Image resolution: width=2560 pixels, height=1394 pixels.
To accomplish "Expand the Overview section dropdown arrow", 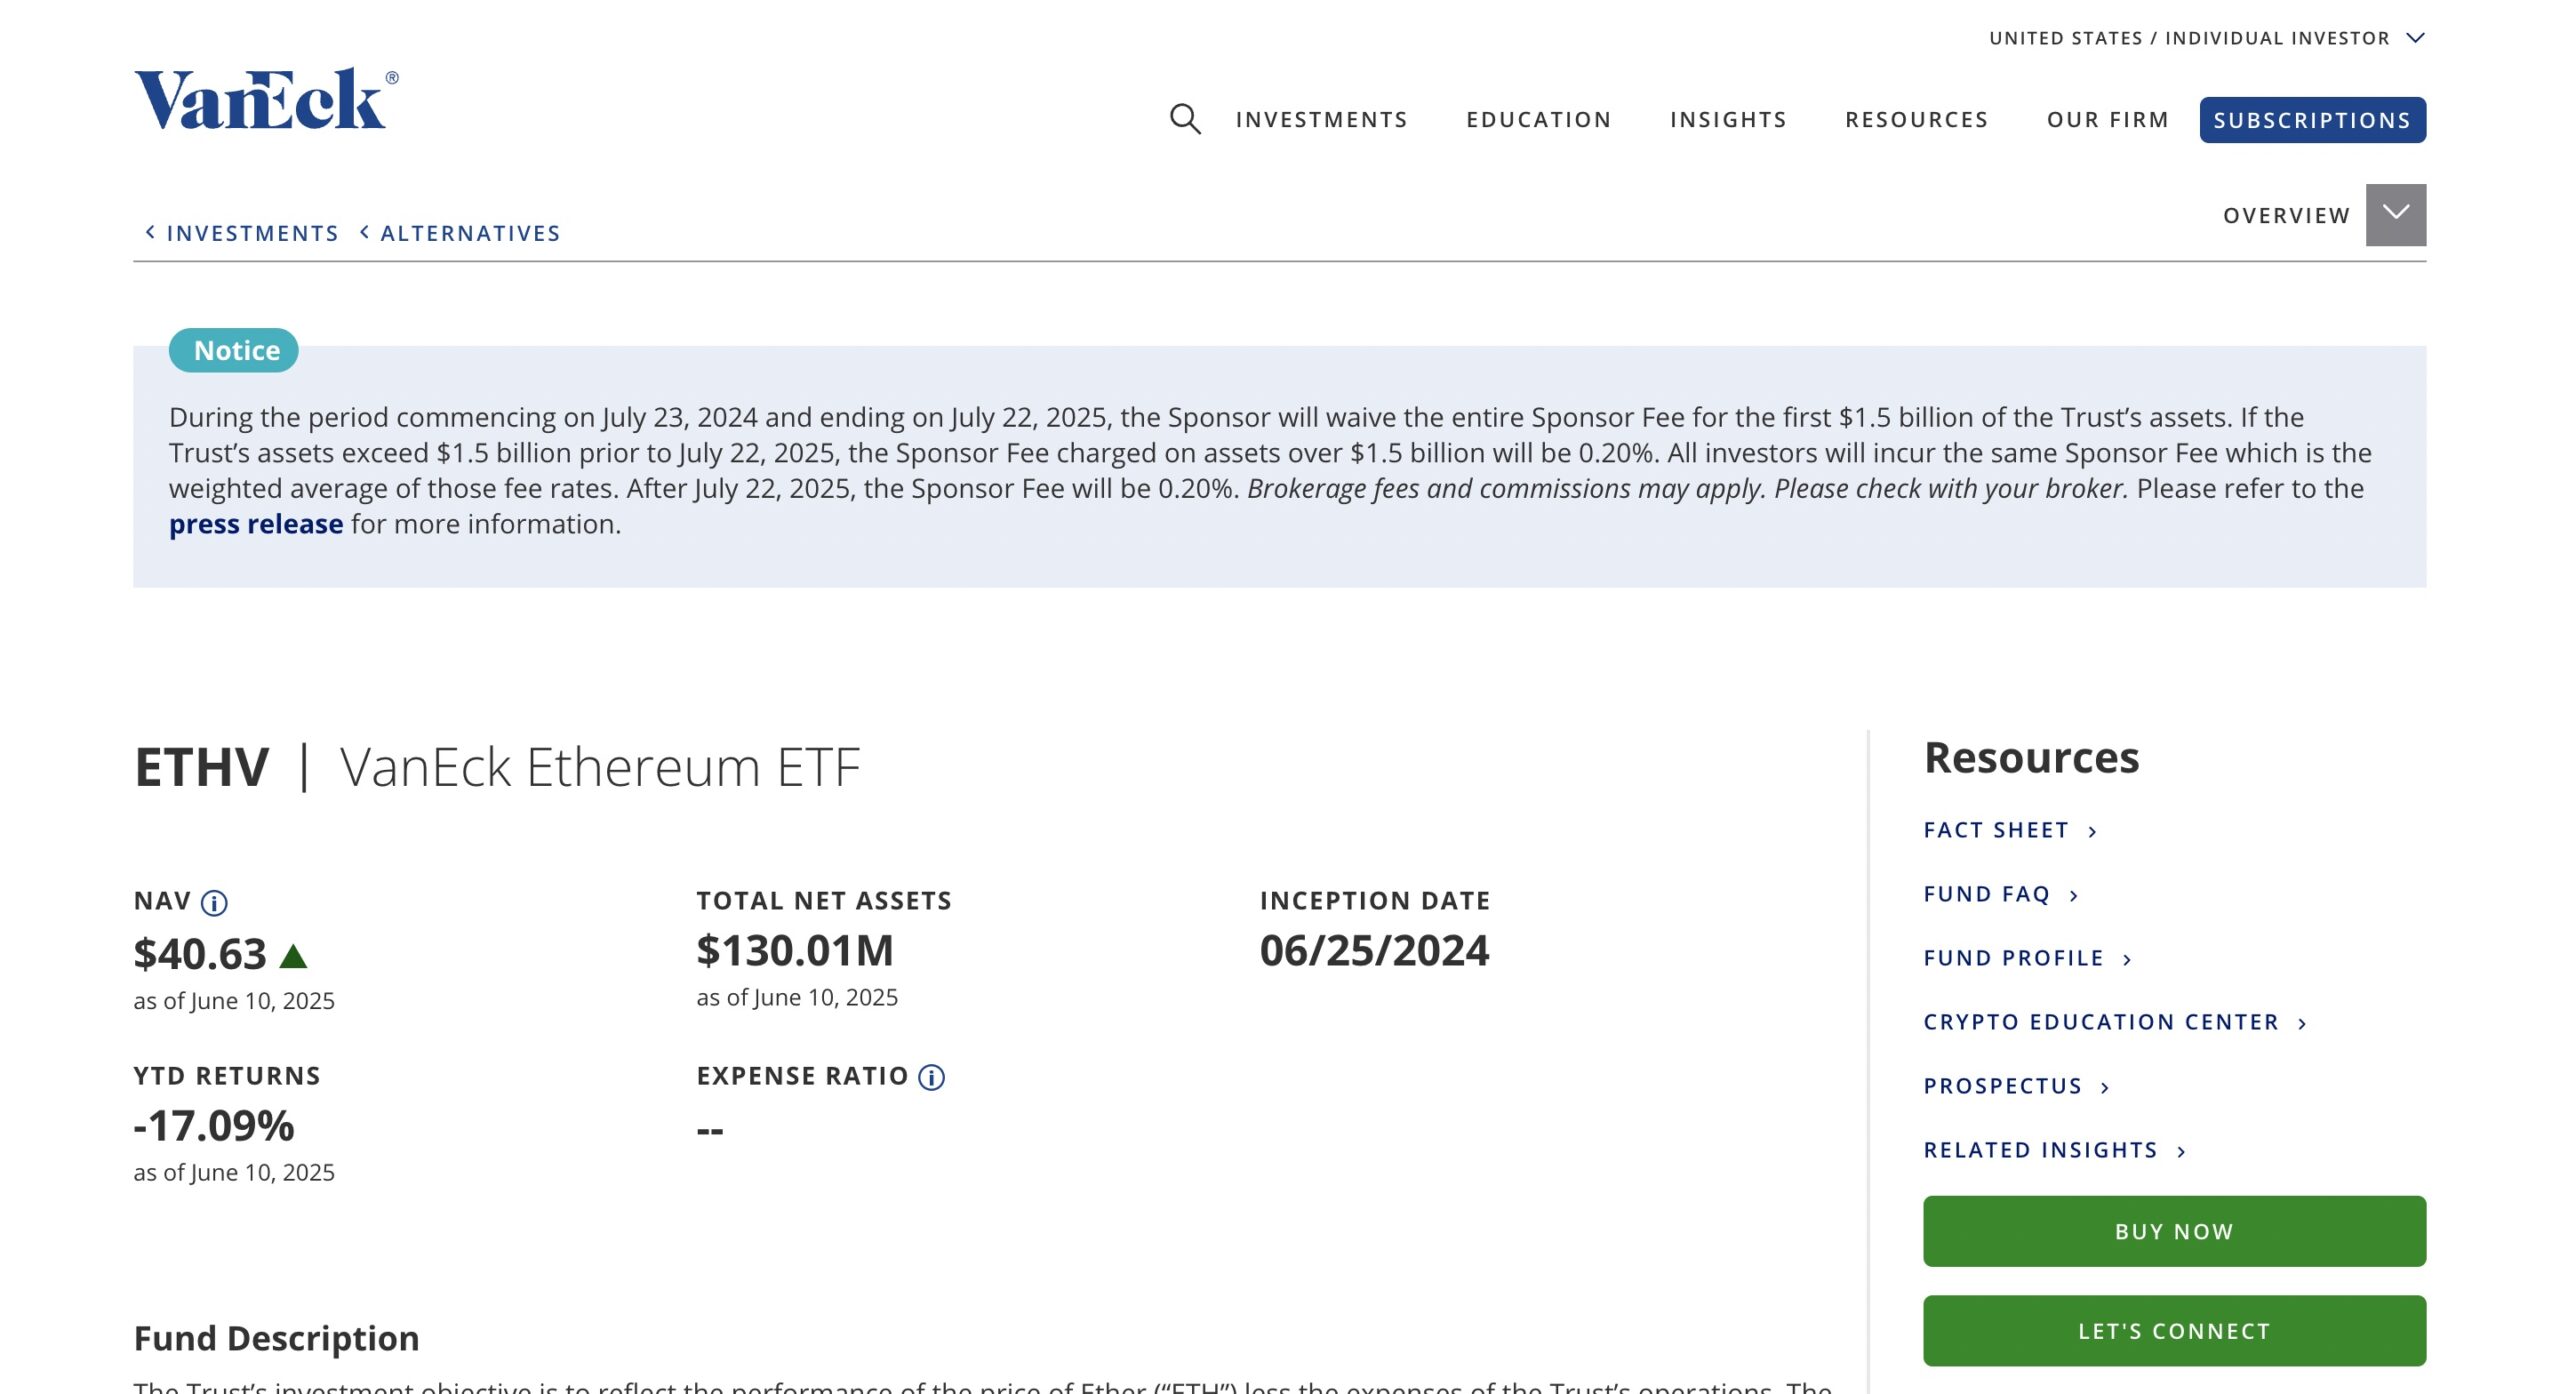I will coord(2395,214).
